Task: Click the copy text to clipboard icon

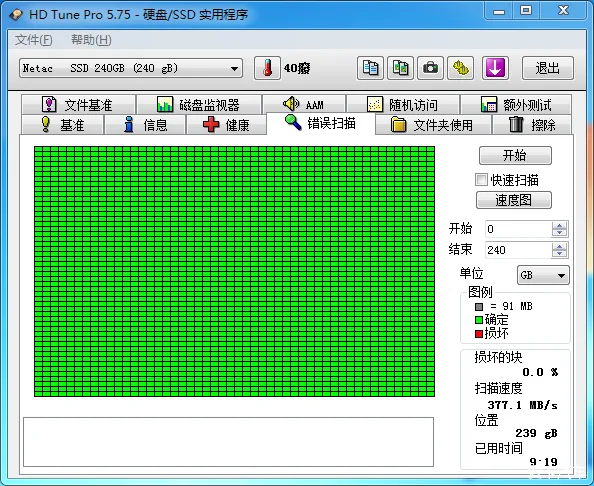Action: tap(370, 68)
